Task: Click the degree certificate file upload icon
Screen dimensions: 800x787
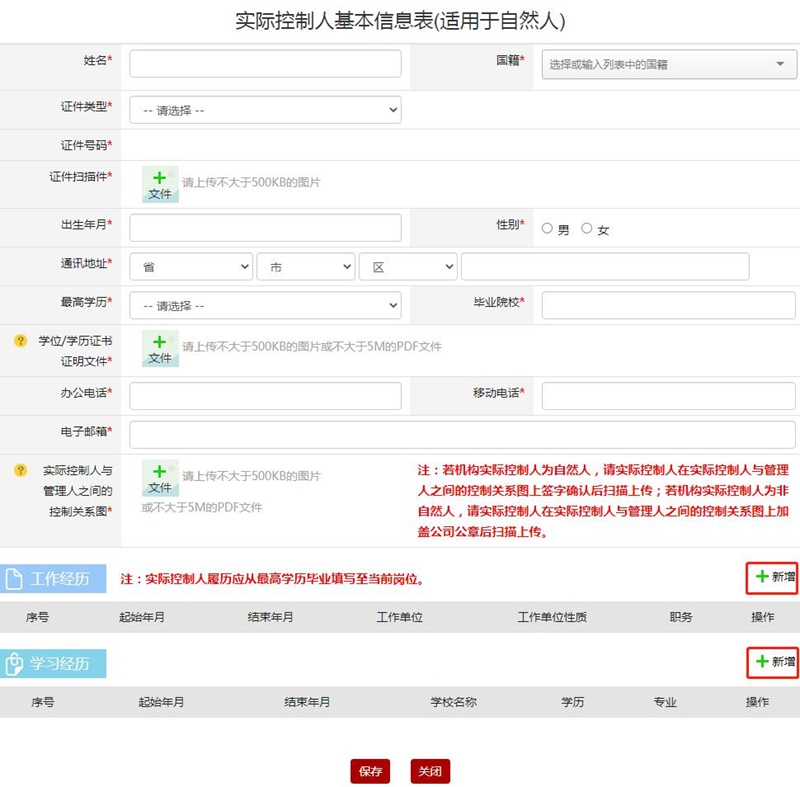Action: tap(160, 348)
